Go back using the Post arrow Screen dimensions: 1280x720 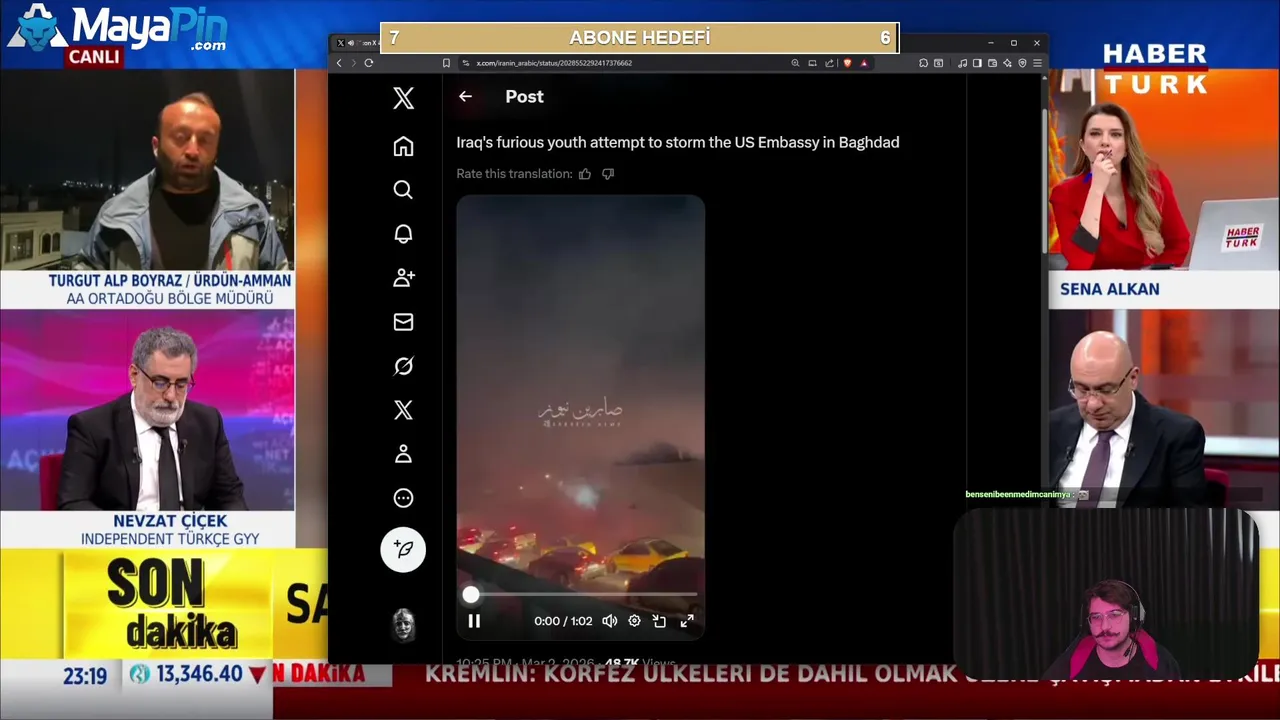click(x=465, y=96)
